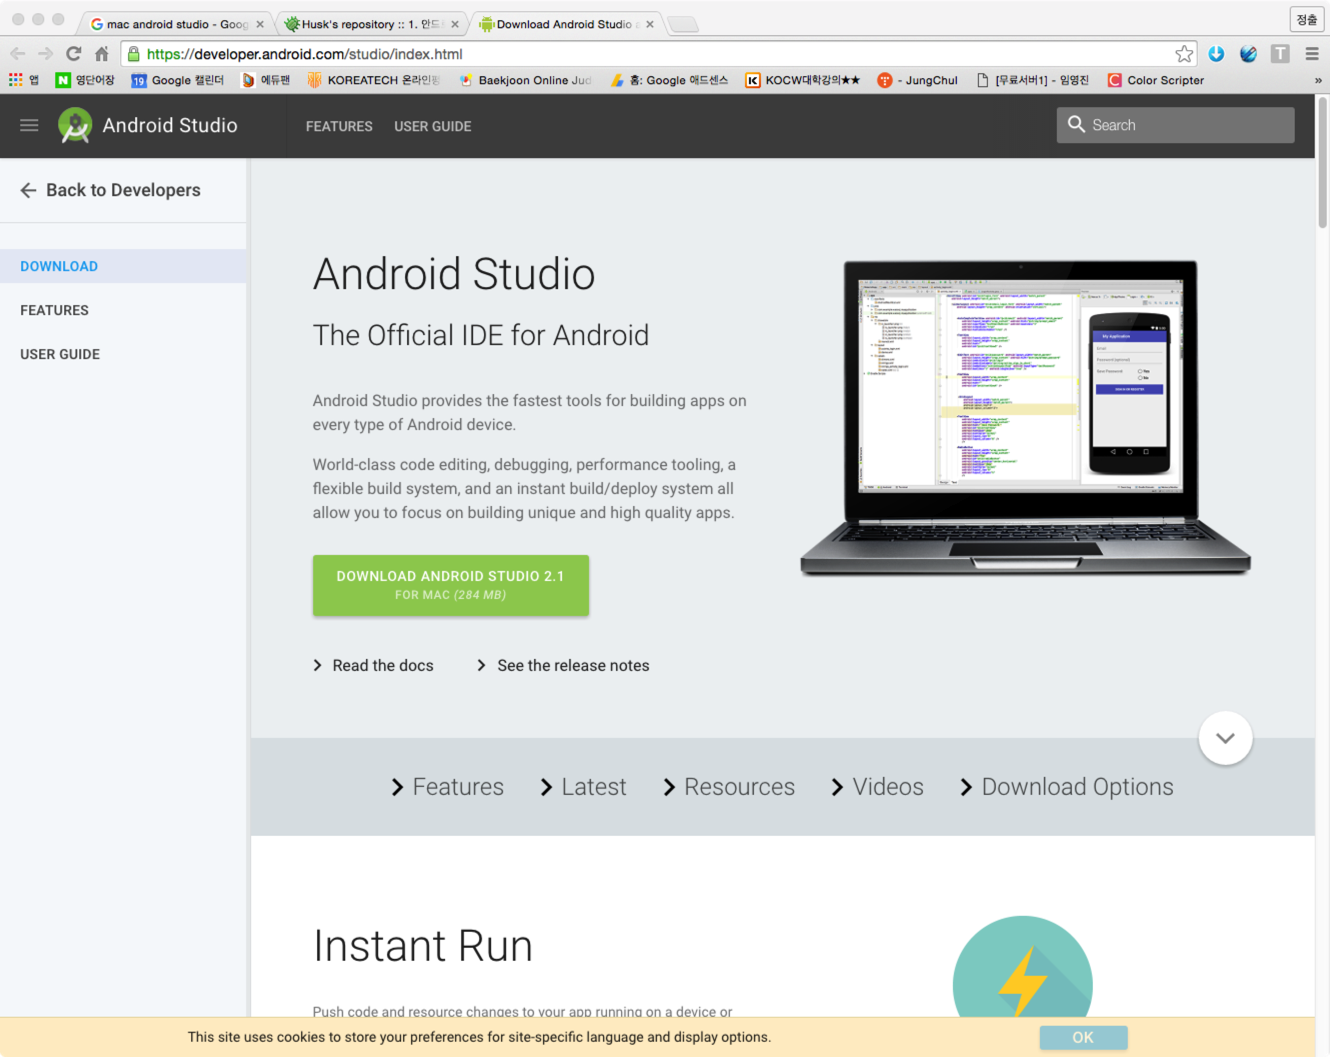Open the KOREATECH bookmark
Image resolution: width=1330 pixels, height=1057 pixels.
(373, 80)
